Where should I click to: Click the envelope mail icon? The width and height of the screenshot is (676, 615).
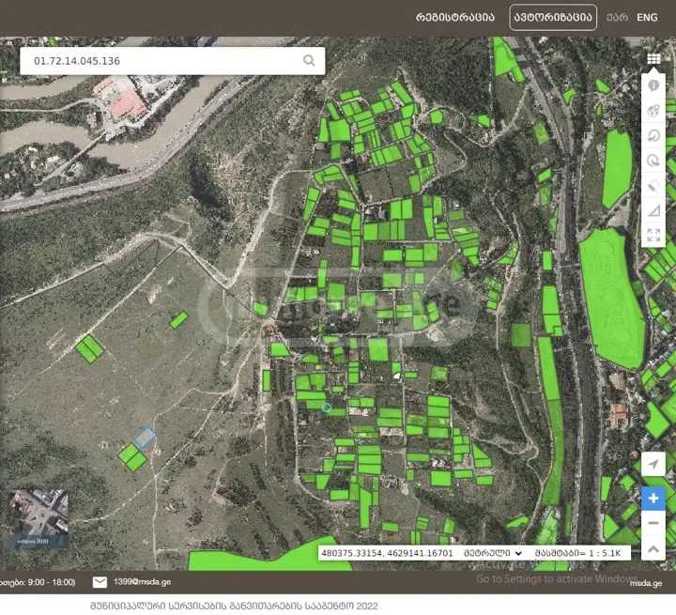coord(100,582)
